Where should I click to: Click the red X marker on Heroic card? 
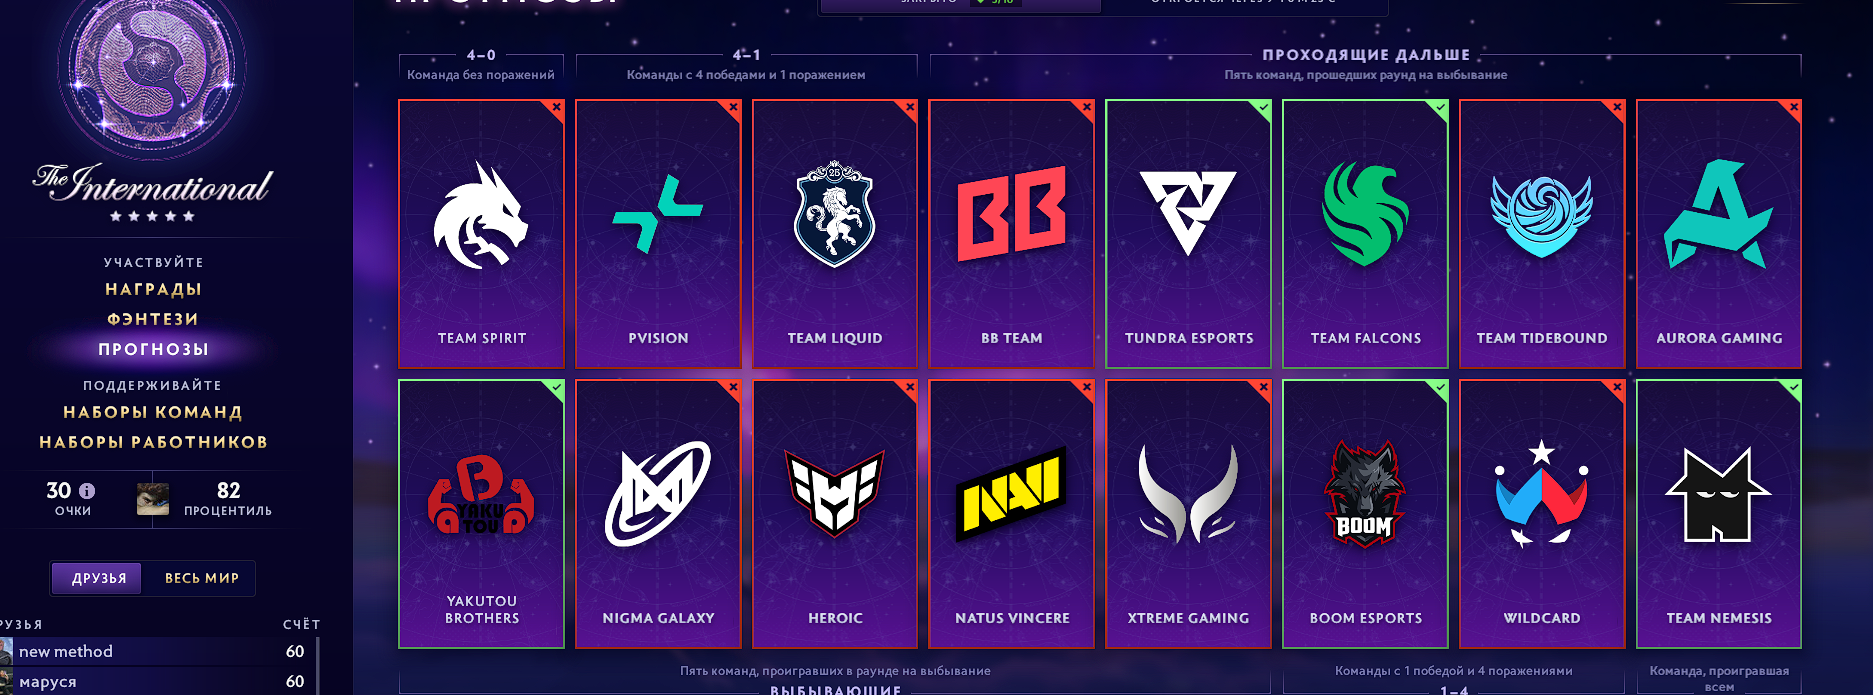(x=910, y=387)
